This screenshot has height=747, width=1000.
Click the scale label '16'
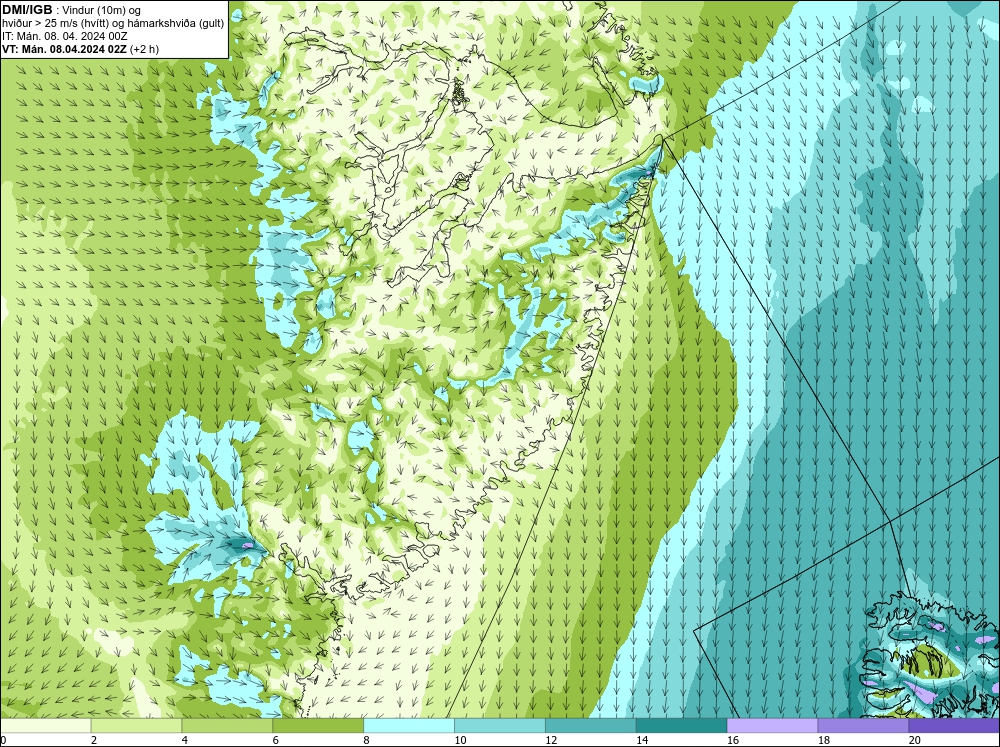[x=733, y=740]
